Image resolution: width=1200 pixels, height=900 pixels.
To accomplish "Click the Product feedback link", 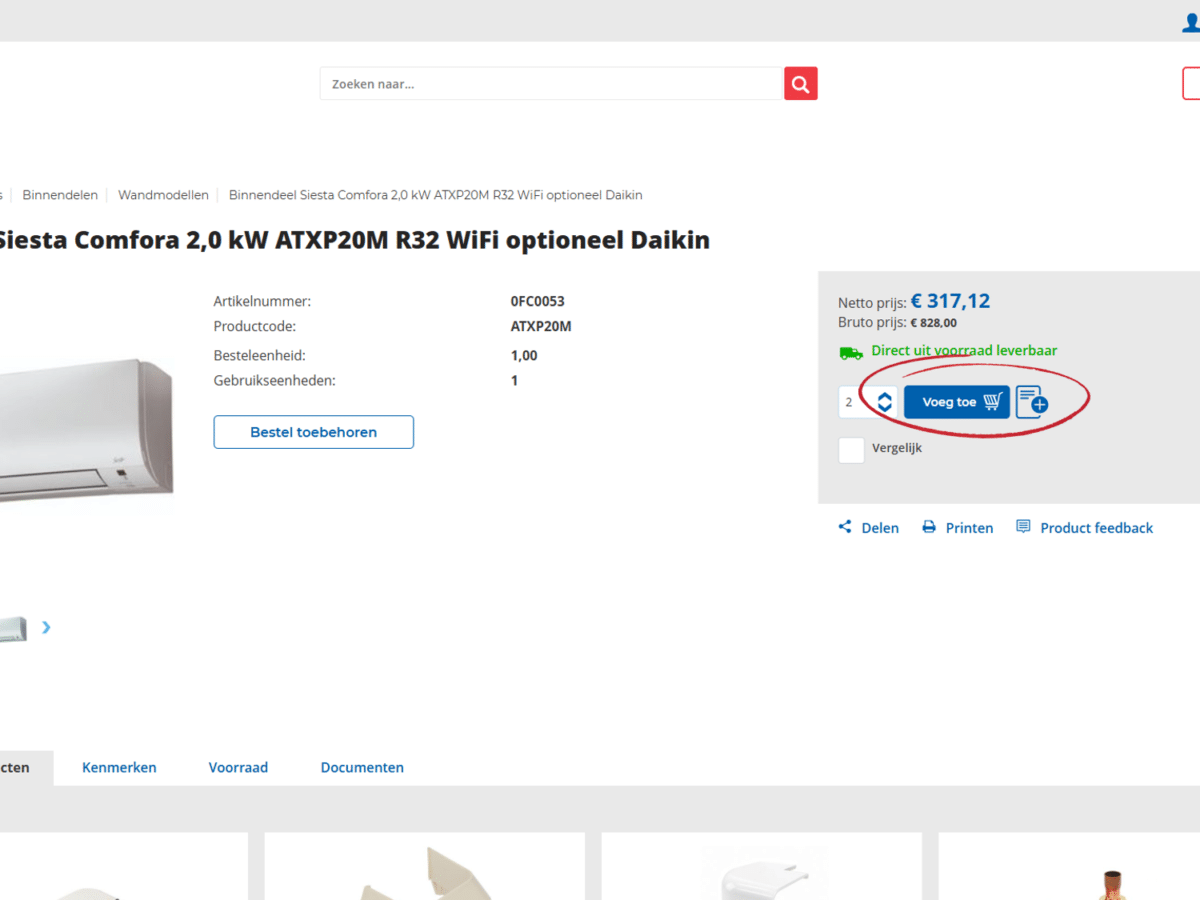I will pos(1097,528).
